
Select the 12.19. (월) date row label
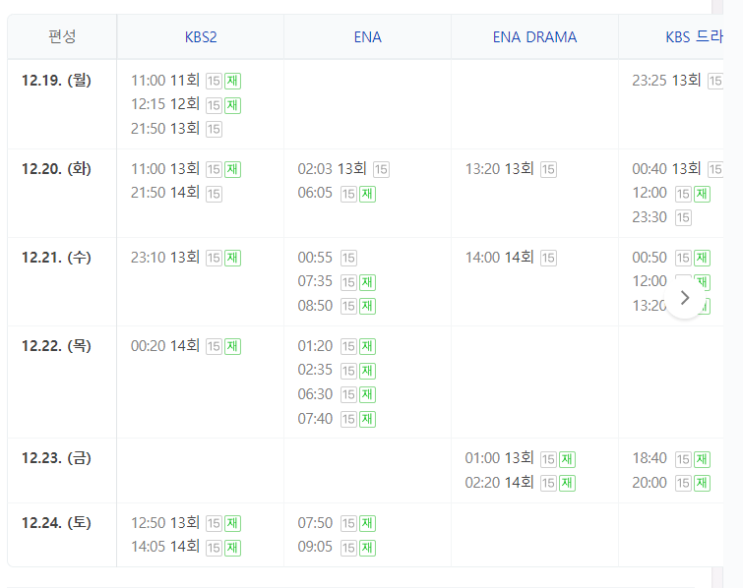[x=56, y=80]
